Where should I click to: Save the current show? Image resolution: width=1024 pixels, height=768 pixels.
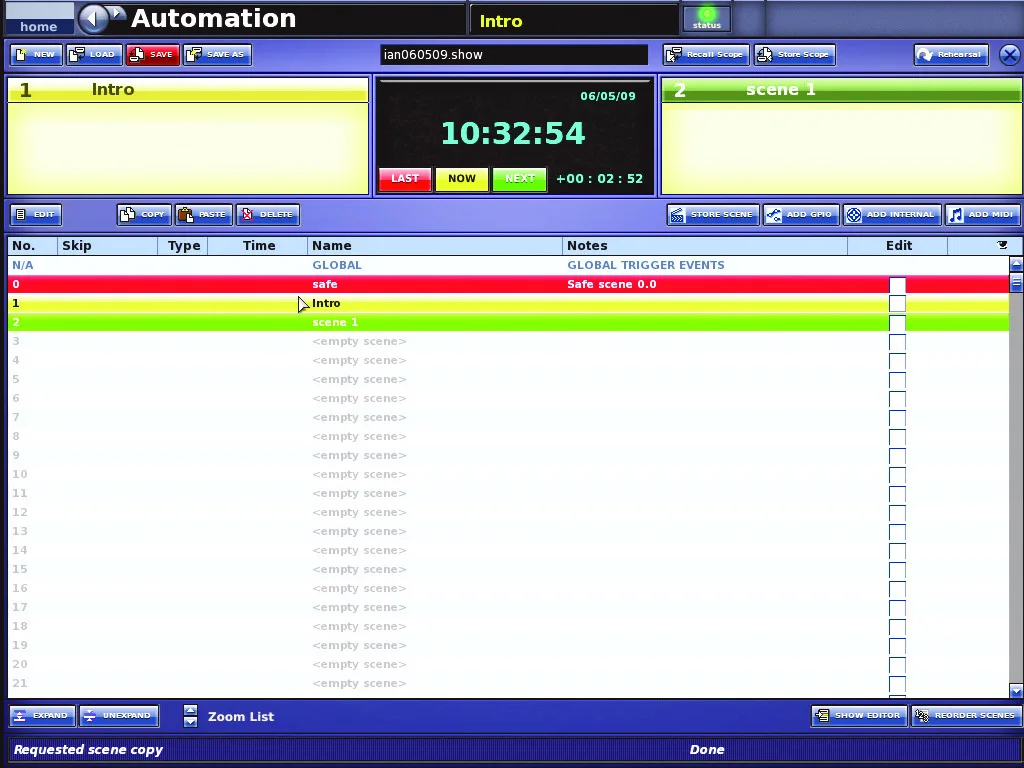[152, 55]
